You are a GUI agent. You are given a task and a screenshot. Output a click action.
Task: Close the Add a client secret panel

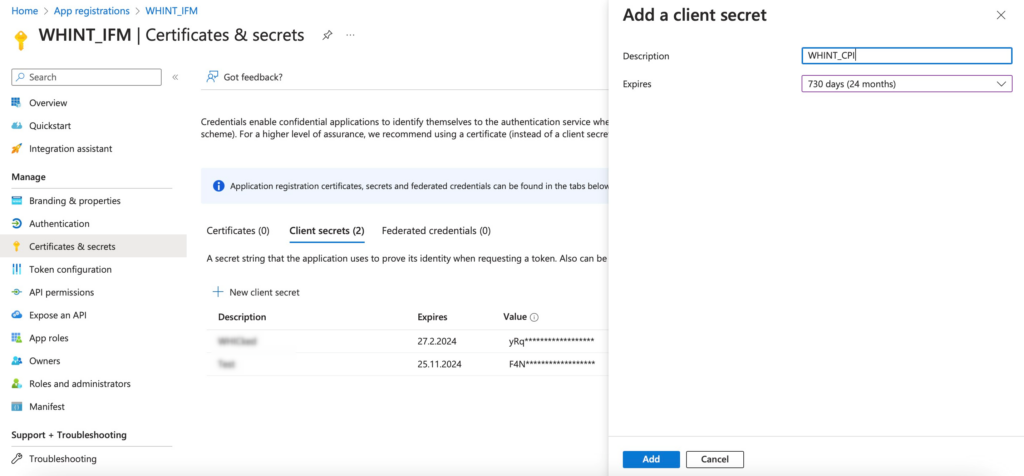[x=1000, y=15]
